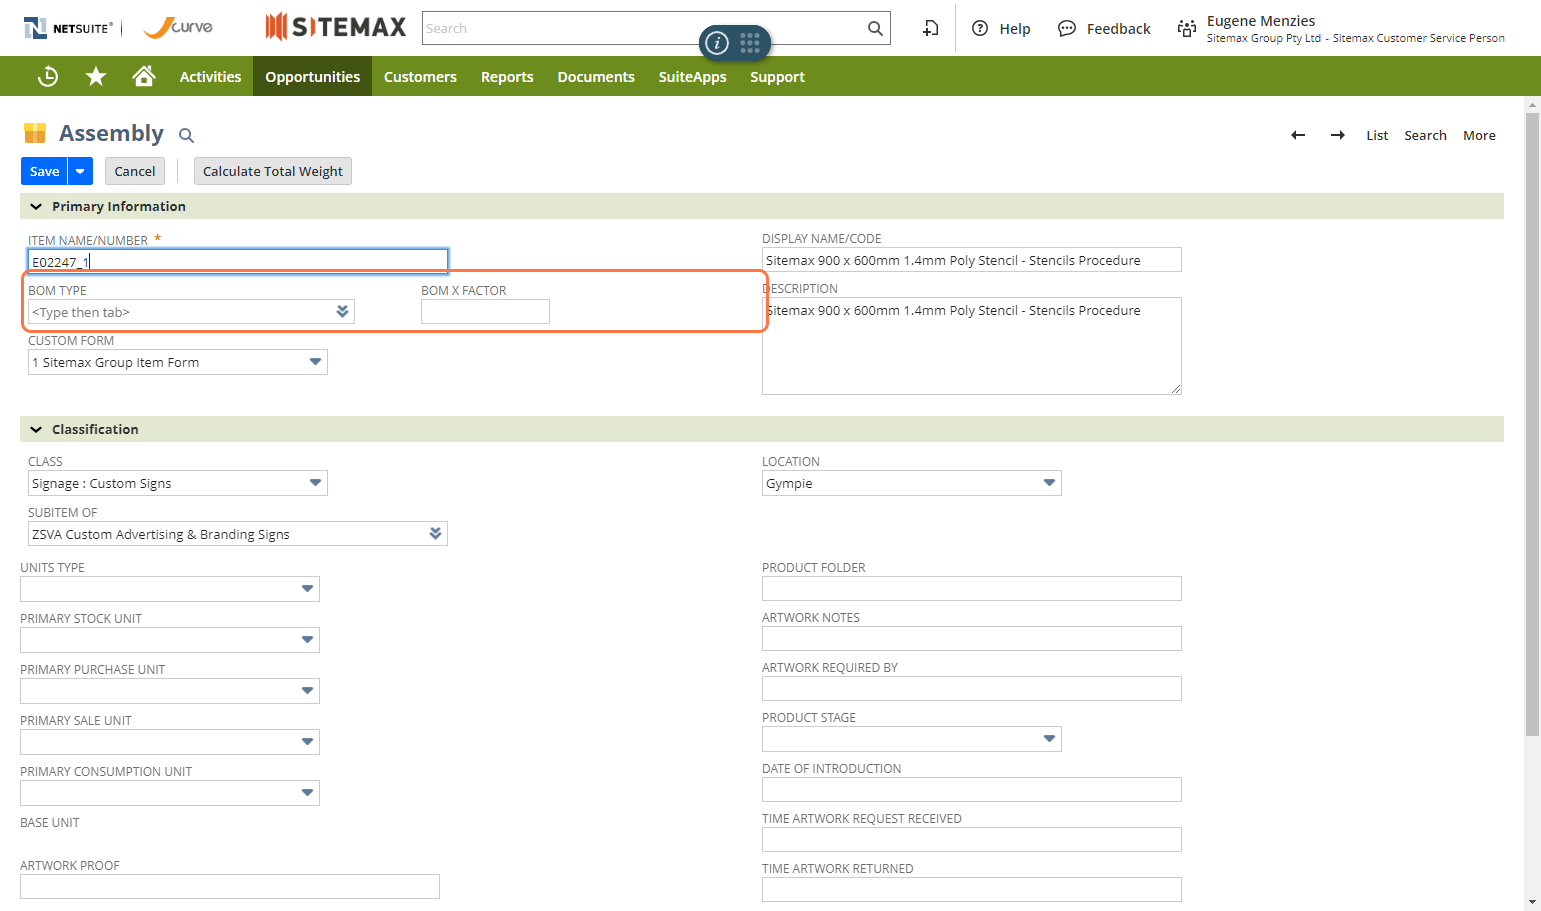The width and height of the screenshot is (1541, 911).
Task: Click the Help link
Action: (x=1015, y=29)
